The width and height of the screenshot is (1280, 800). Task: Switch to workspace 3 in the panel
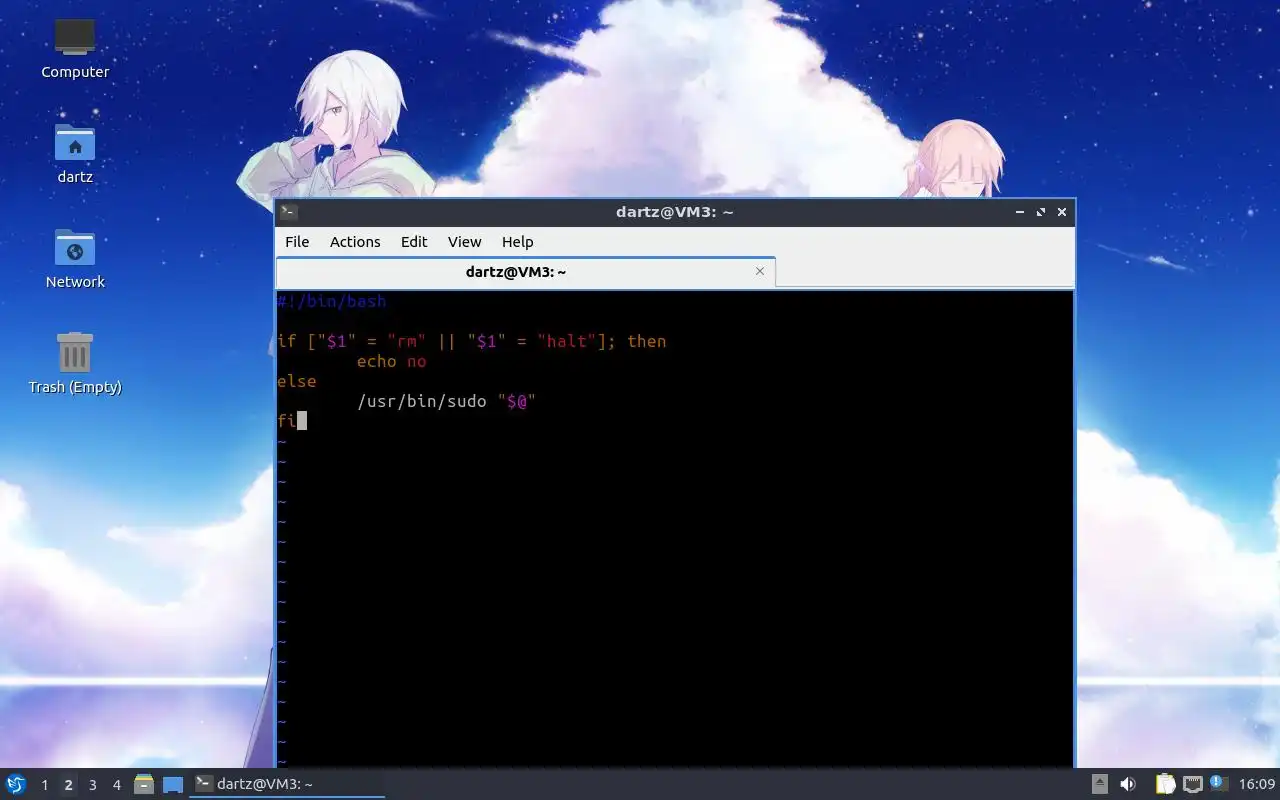click(92, 785)
